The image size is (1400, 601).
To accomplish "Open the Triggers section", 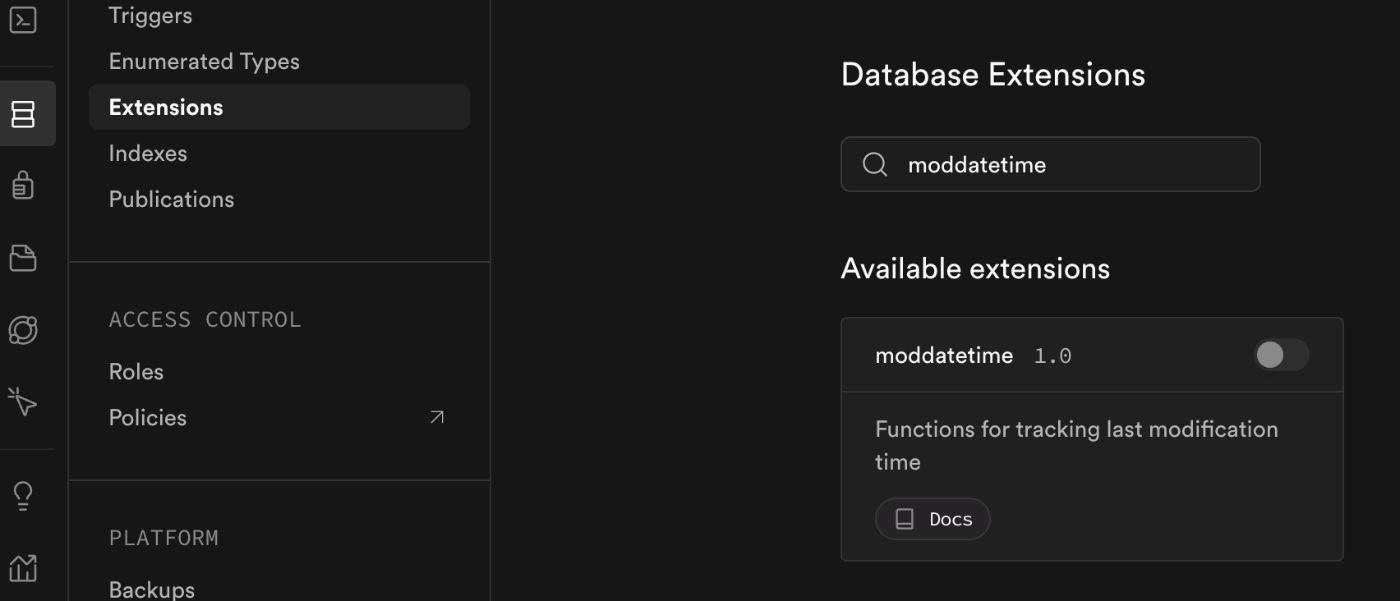I will tap(150, 15).
